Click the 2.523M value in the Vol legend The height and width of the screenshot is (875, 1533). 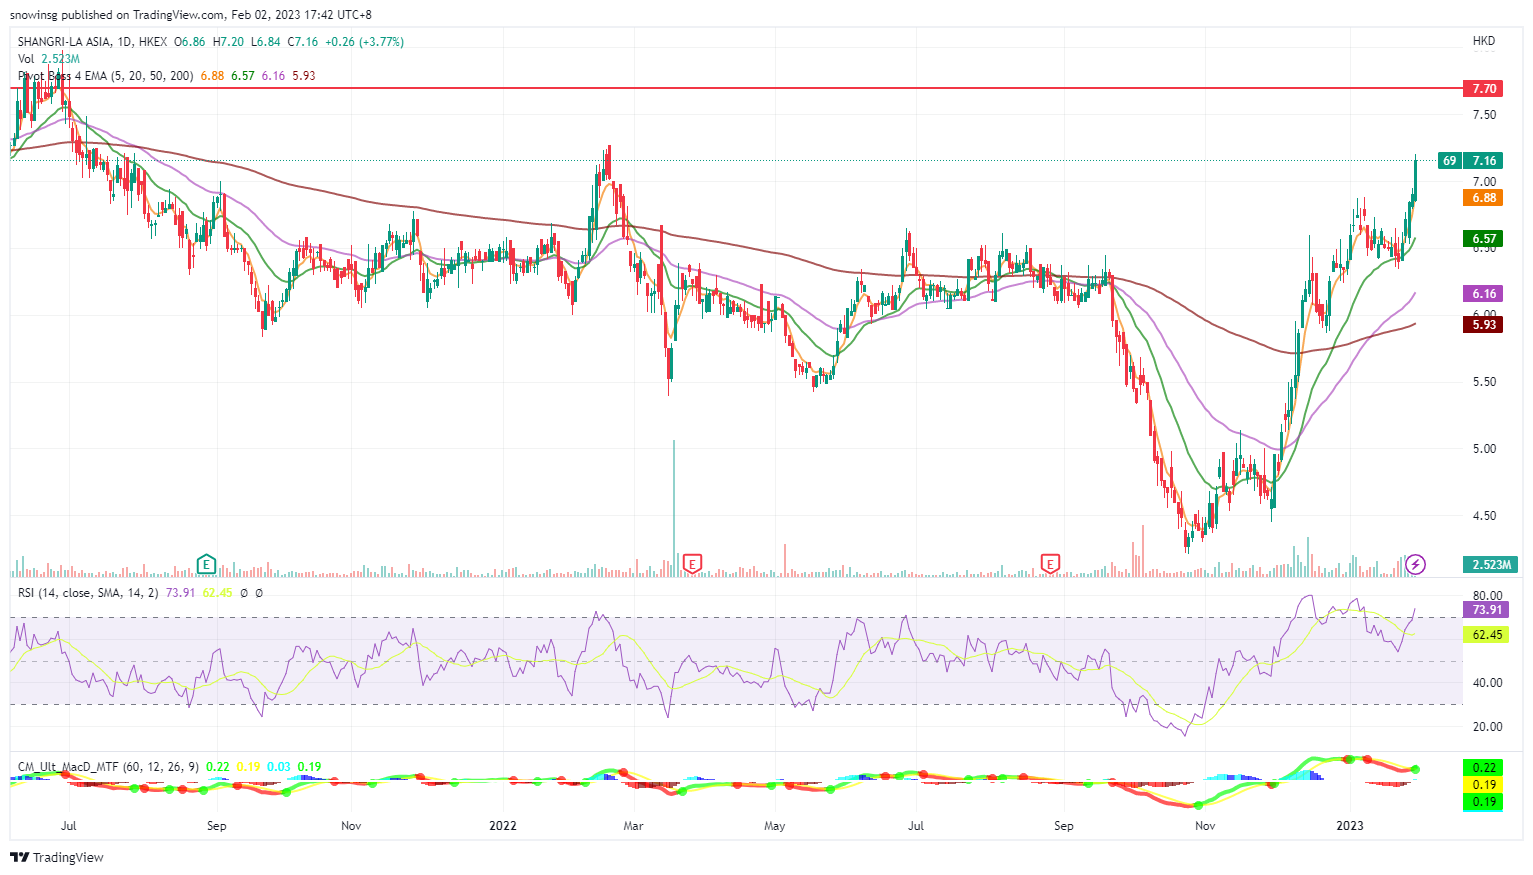click(61, 59)
